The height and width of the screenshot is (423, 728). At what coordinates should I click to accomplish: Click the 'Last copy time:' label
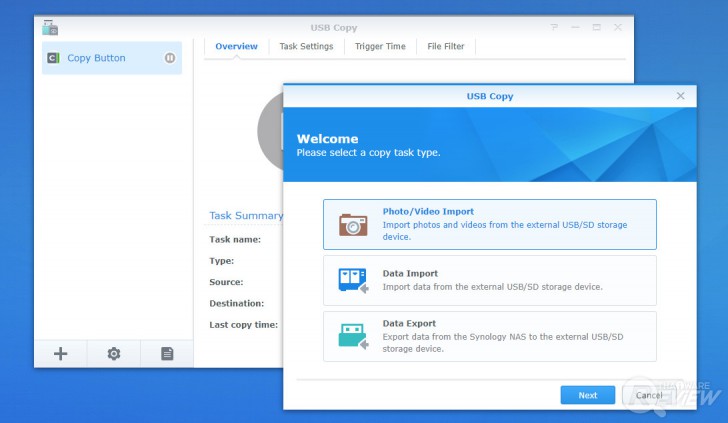[x=243, y=325]
